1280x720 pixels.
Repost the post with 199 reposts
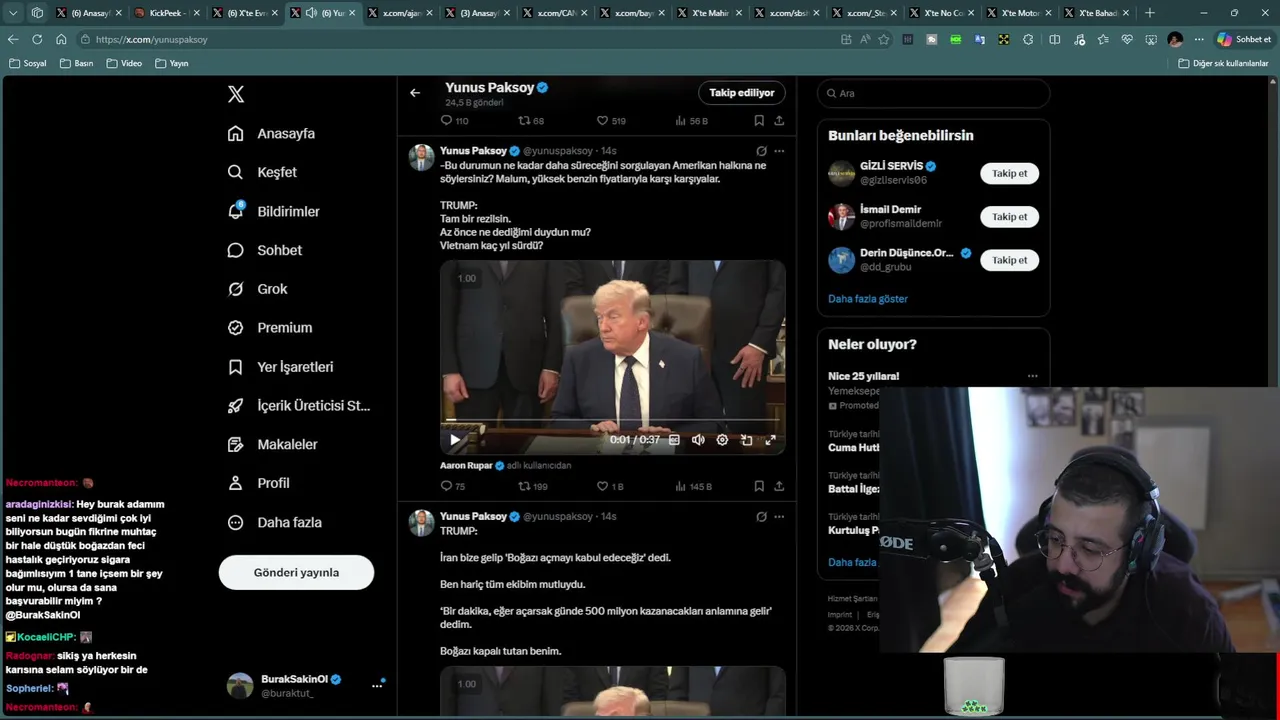532,486
